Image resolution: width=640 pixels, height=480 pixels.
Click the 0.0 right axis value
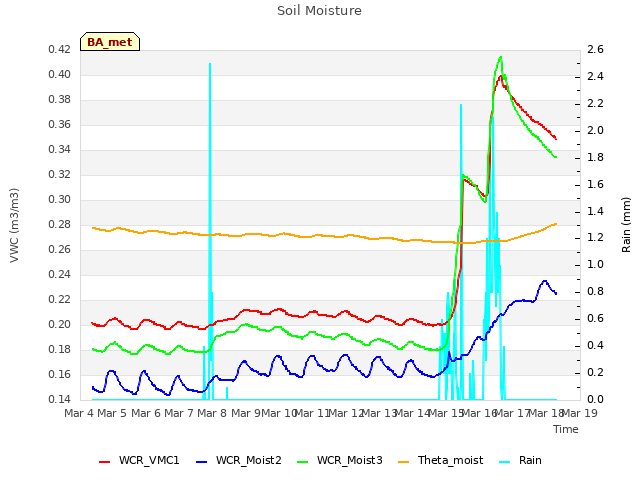tap(595, 399)
